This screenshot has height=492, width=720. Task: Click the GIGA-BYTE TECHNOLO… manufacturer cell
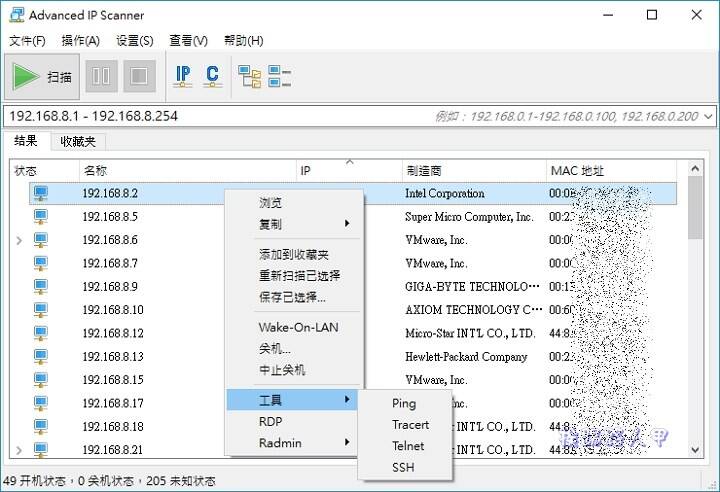pyautogui.click(x=472, y=287)
